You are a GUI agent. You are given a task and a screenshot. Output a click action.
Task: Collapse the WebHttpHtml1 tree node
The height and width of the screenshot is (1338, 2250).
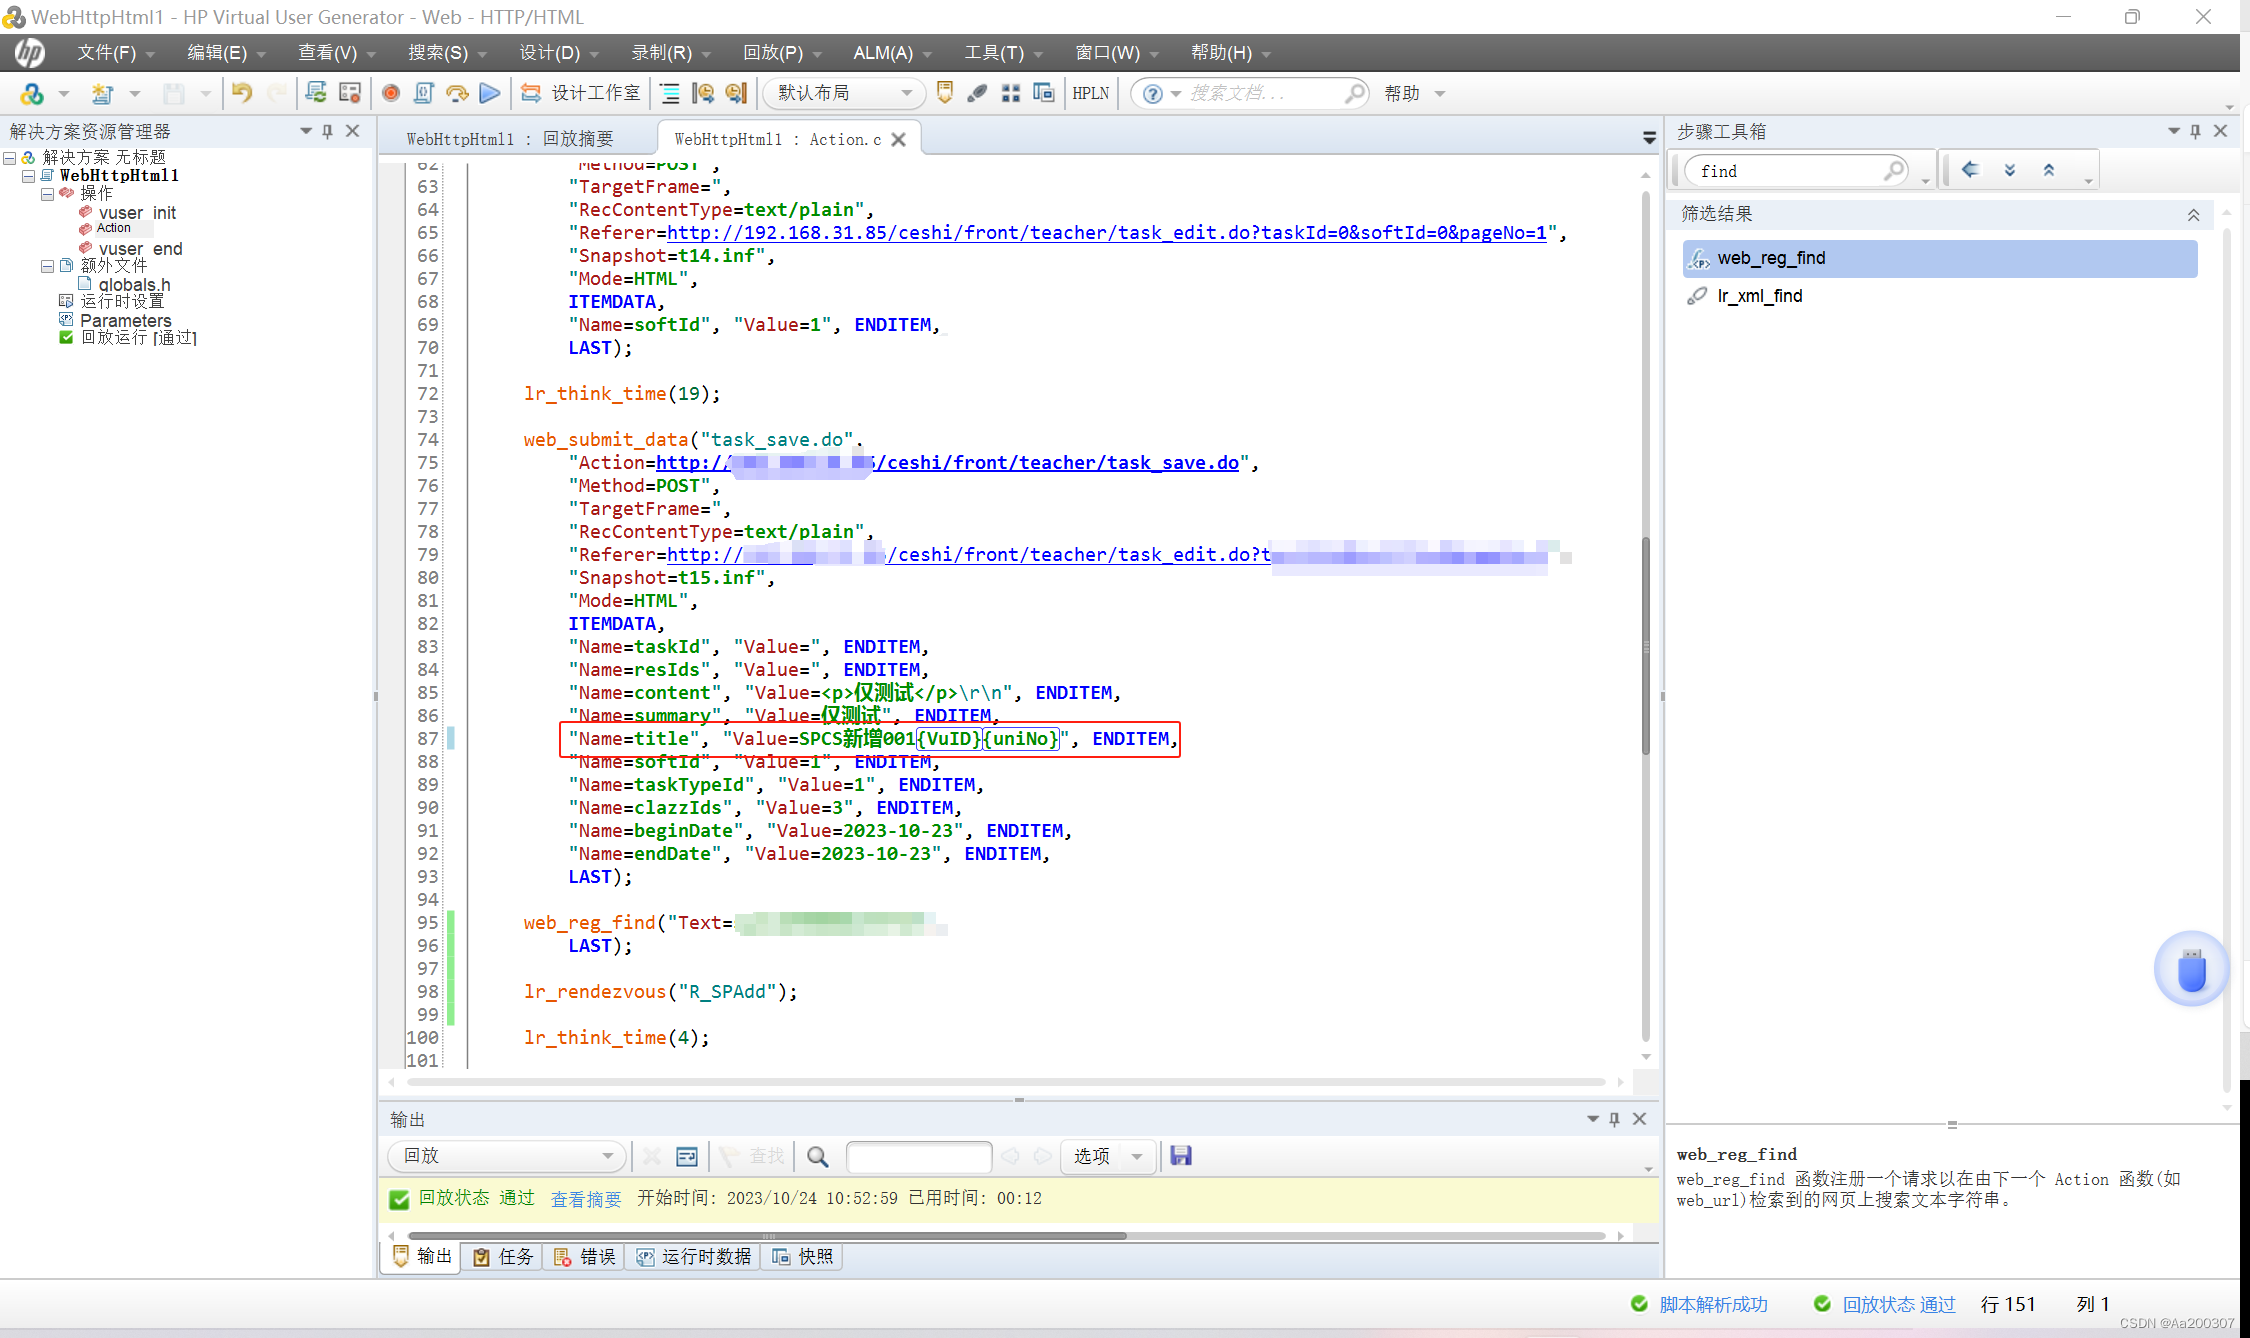pos(29,175)
